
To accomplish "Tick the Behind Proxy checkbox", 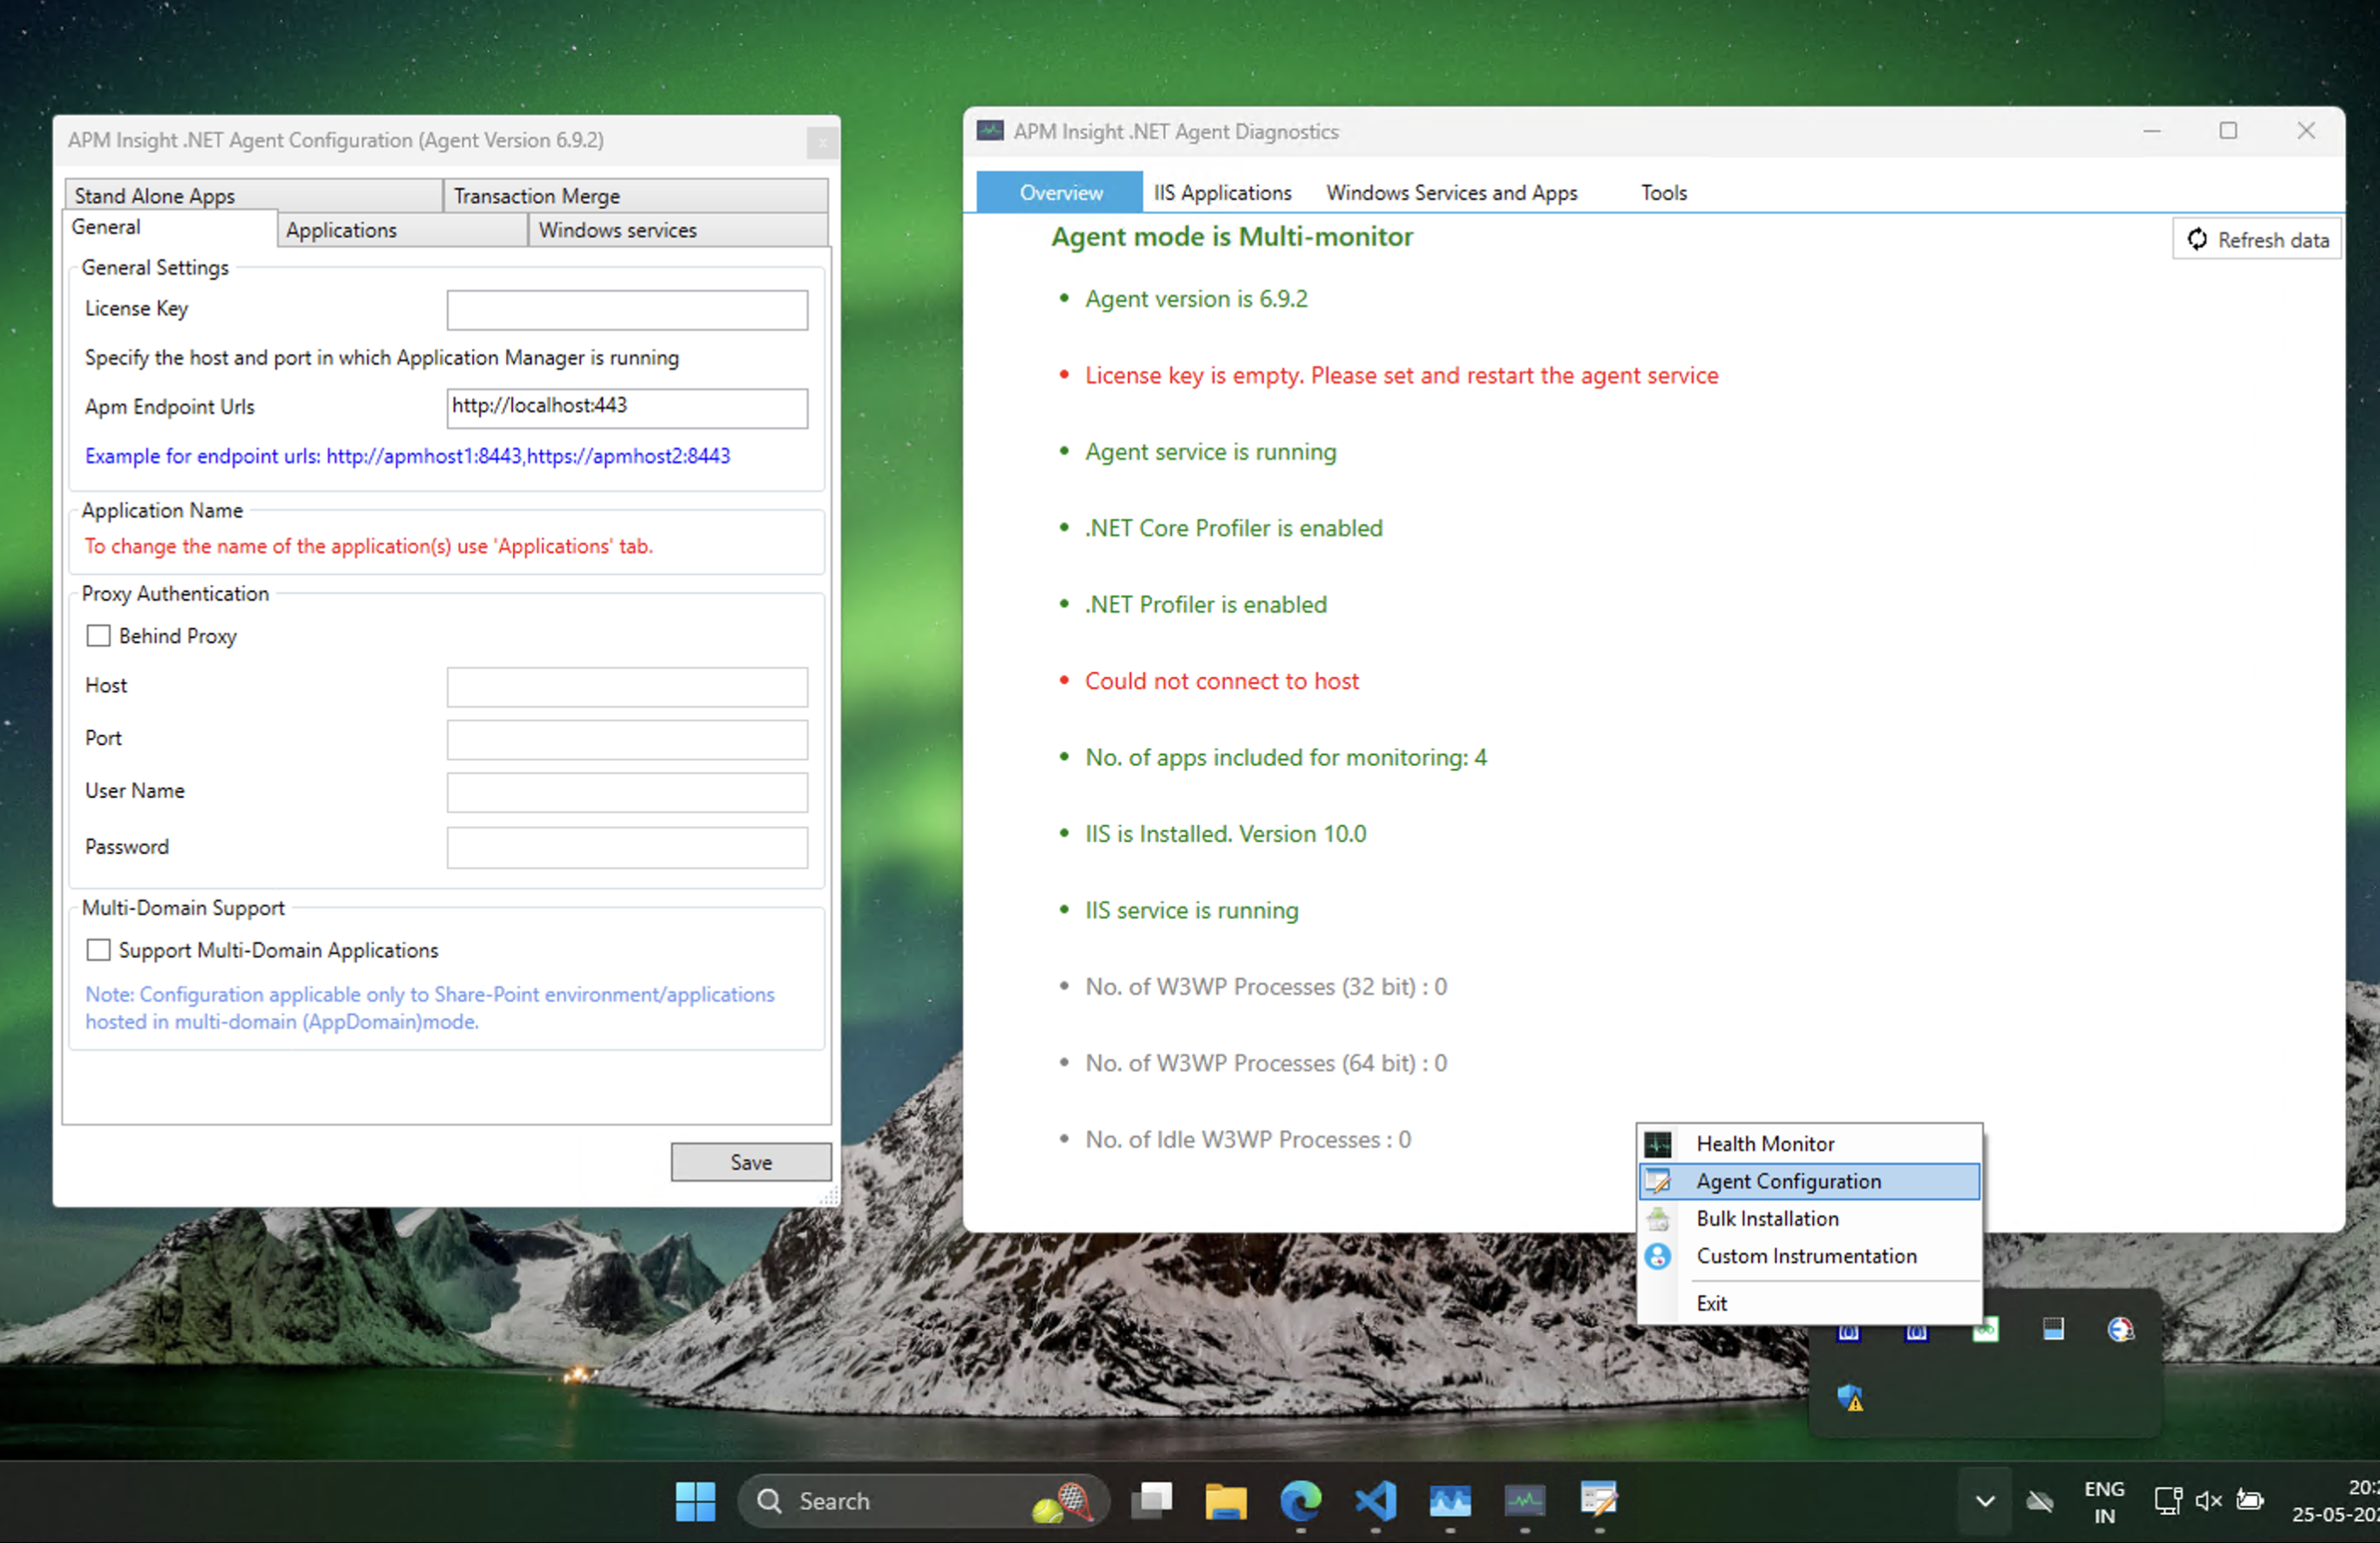I will [98, 636].
